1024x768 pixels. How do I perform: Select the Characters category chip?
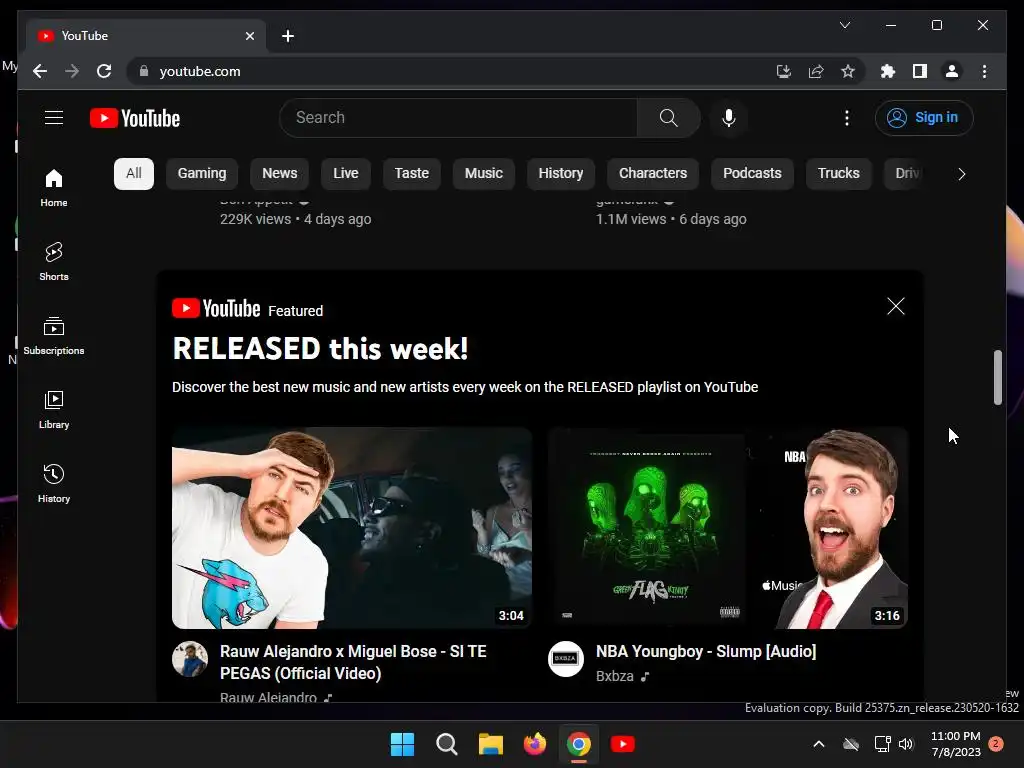coord(652,173)
